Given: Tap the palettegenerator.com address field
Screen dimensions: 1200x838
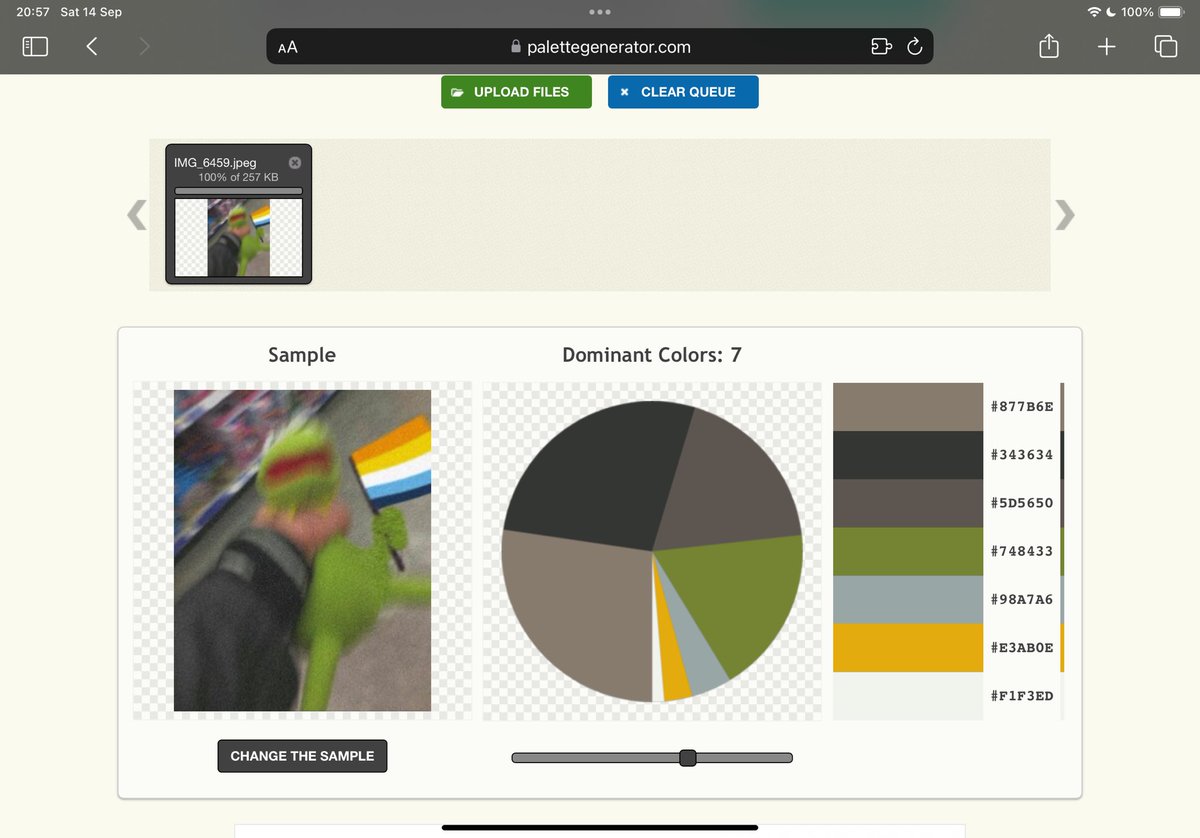Looking at the screenshot, I should tap(600, 47).
